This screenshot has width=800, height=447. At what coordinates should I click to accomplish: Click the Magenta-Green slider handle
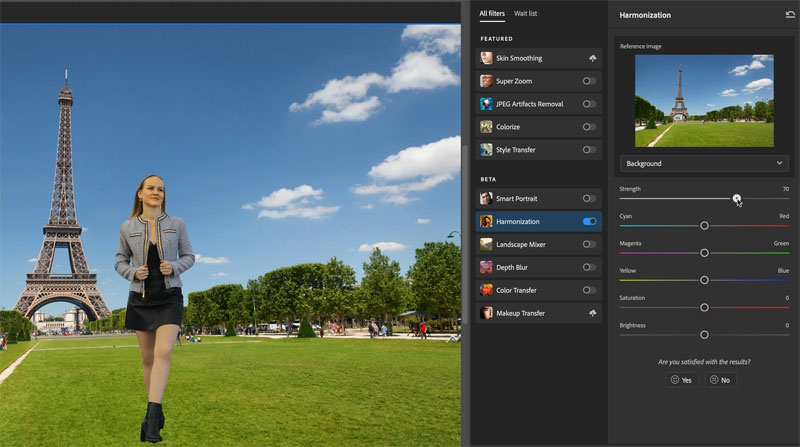coord(704,253)
